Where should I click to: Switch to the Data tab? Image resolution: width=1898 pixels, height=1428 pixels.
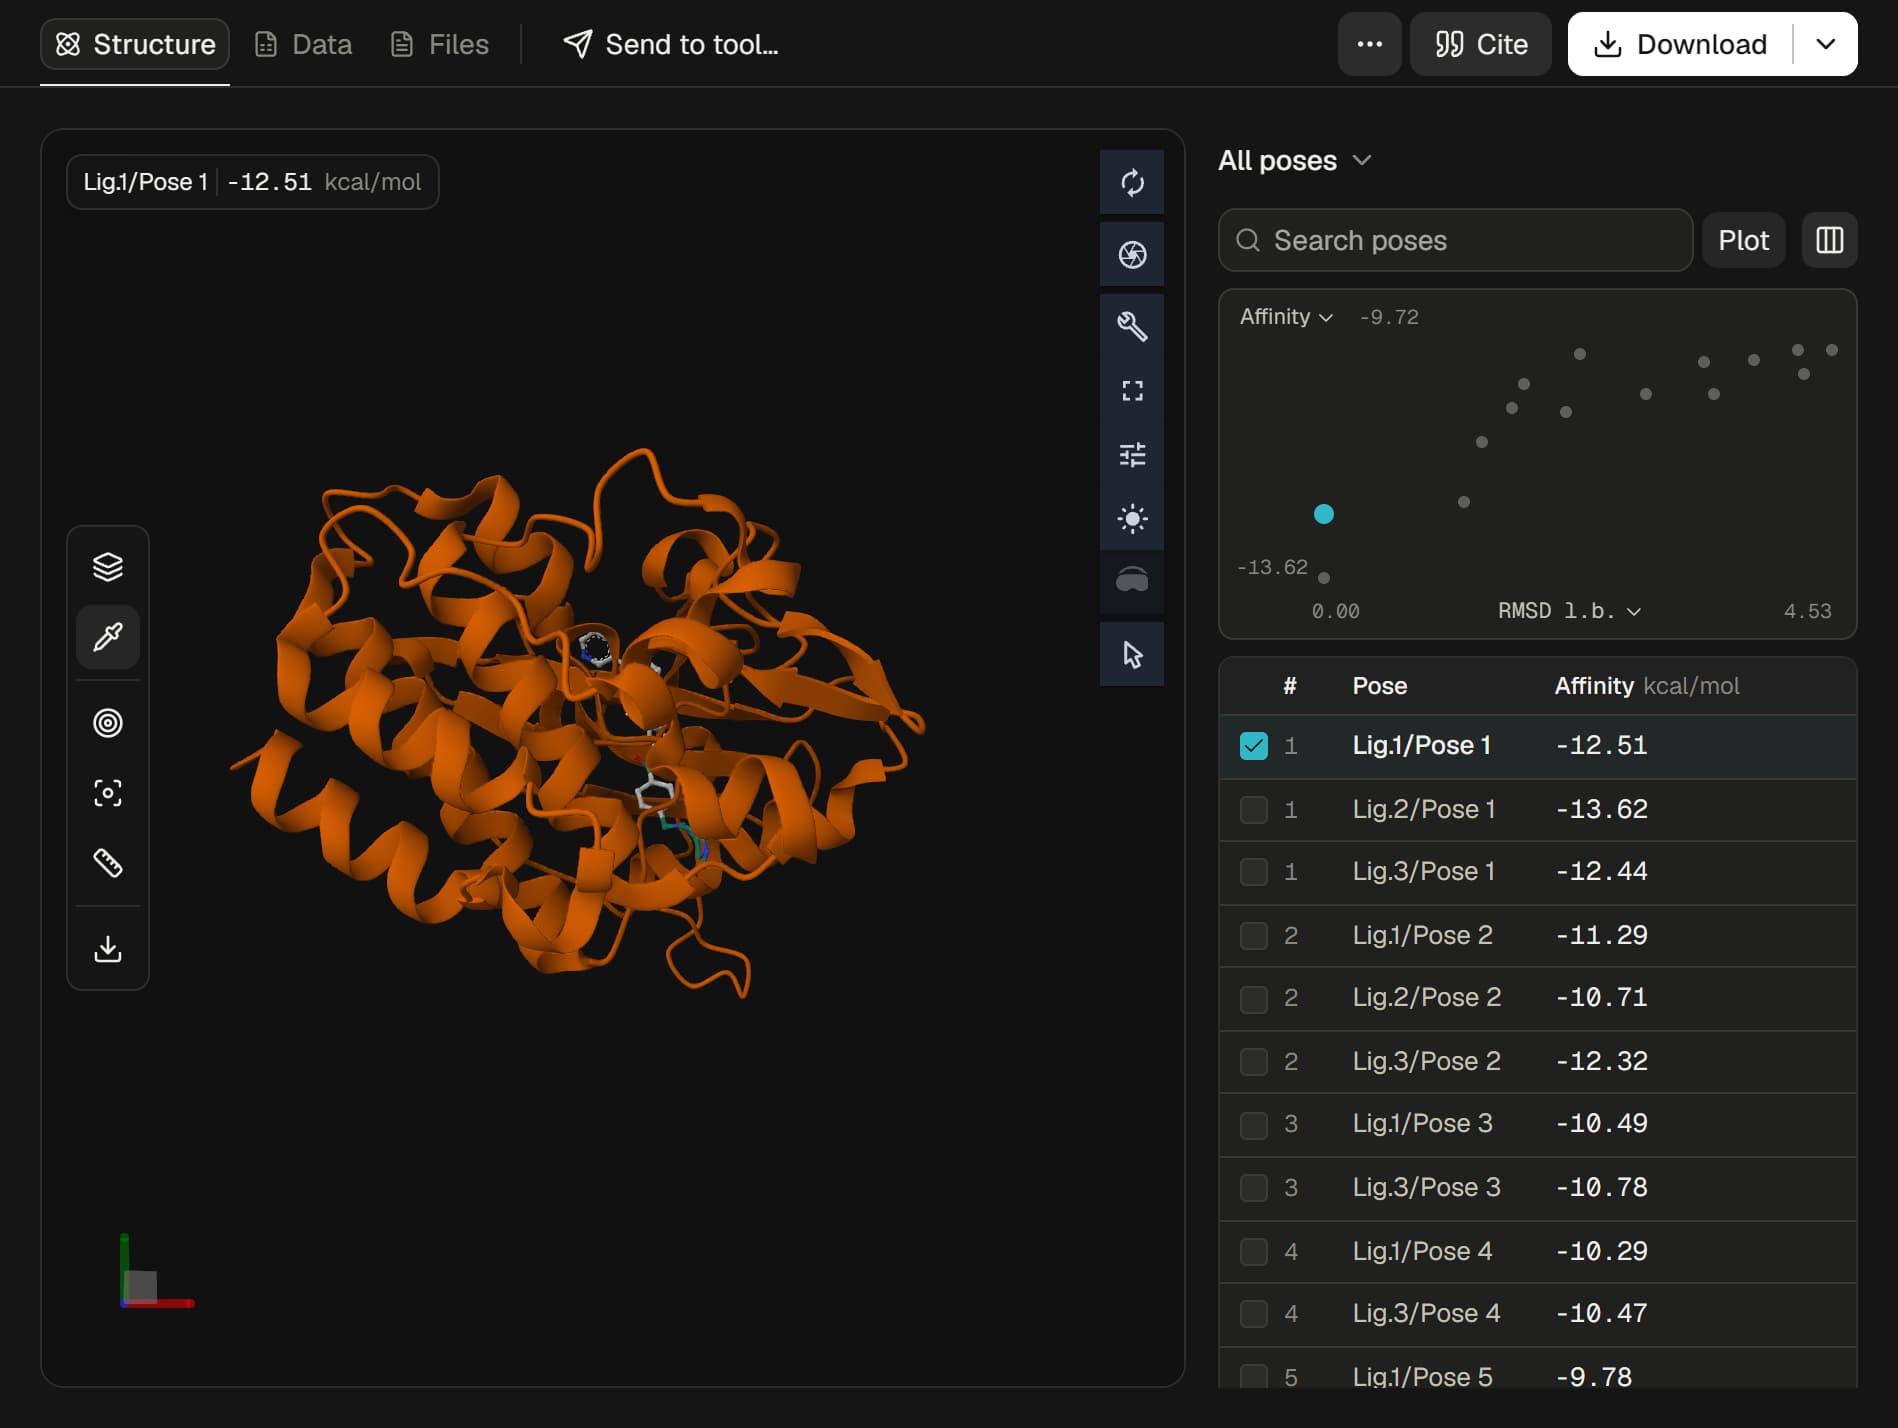point(303,44)
